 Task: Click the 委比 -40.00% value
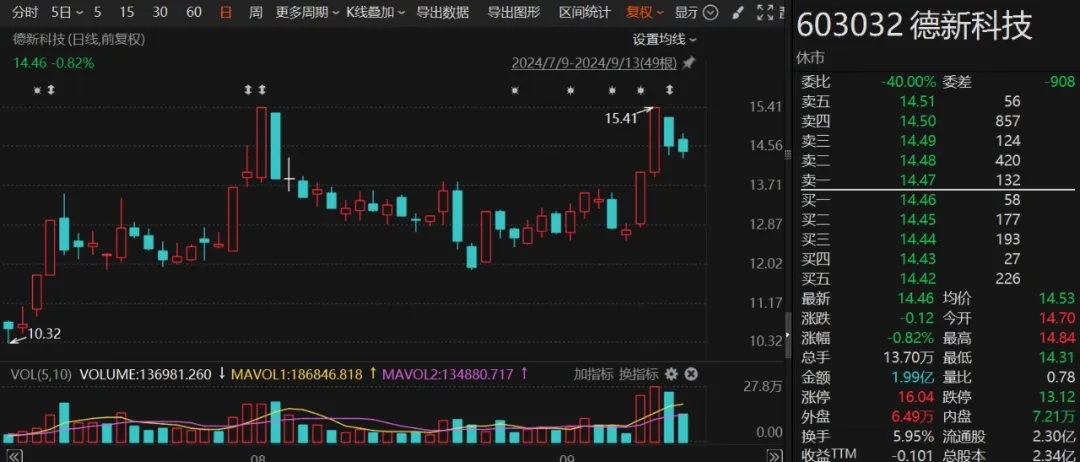coord(908,82)
